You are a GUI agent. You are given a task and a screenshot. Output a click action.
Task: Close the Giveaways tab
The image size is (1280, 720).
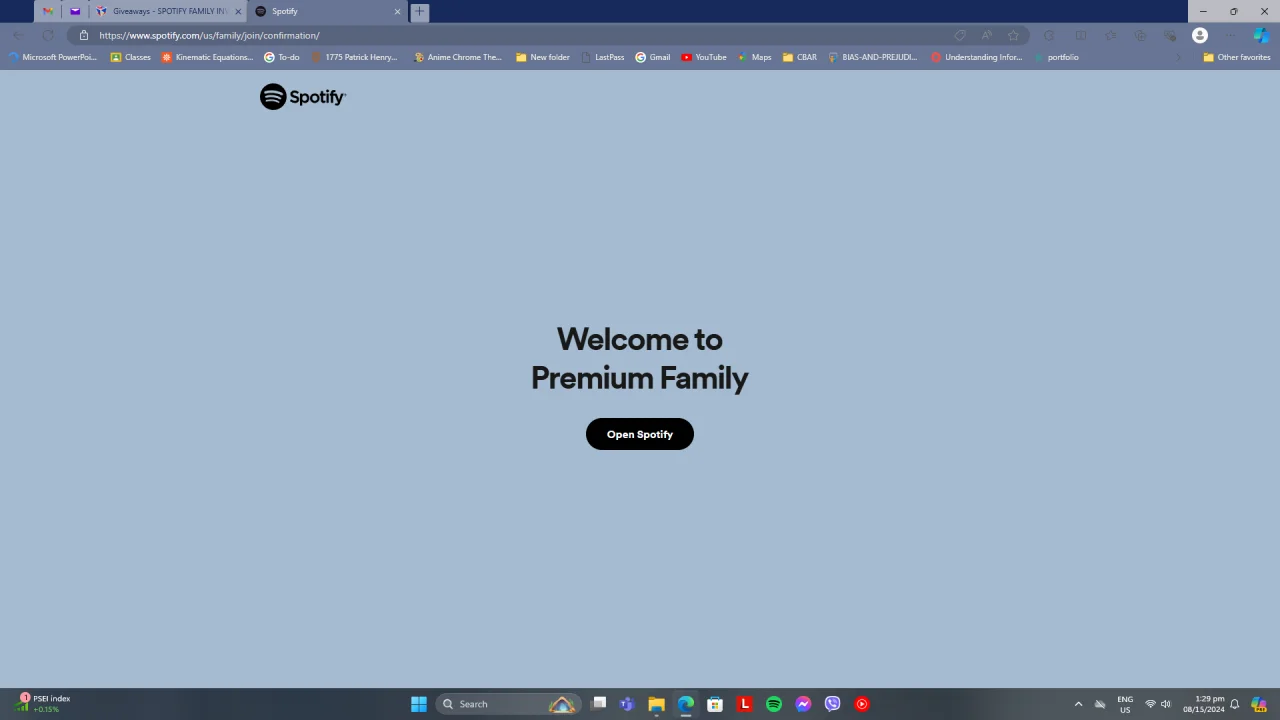[x=238, y=11]
